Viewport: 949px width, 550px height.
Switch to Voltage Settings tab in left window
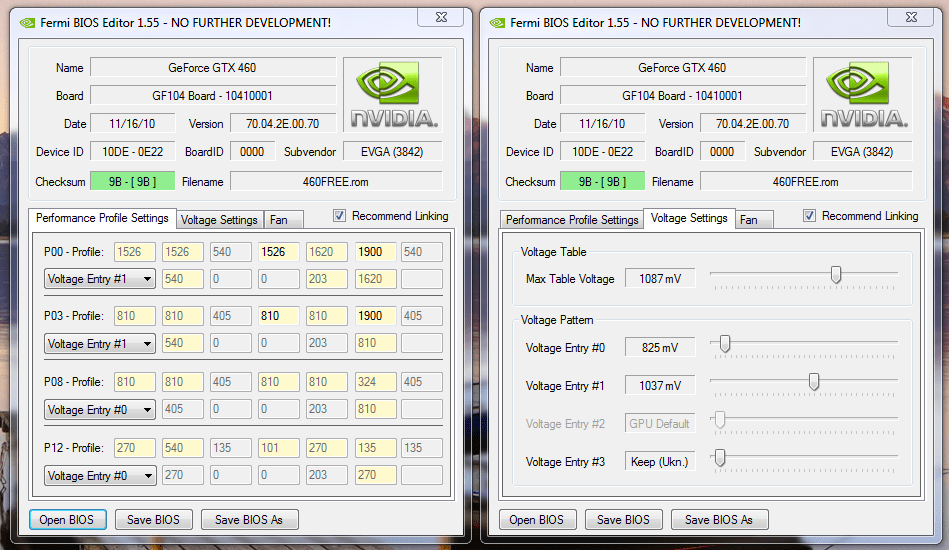(x=219, y=220)
